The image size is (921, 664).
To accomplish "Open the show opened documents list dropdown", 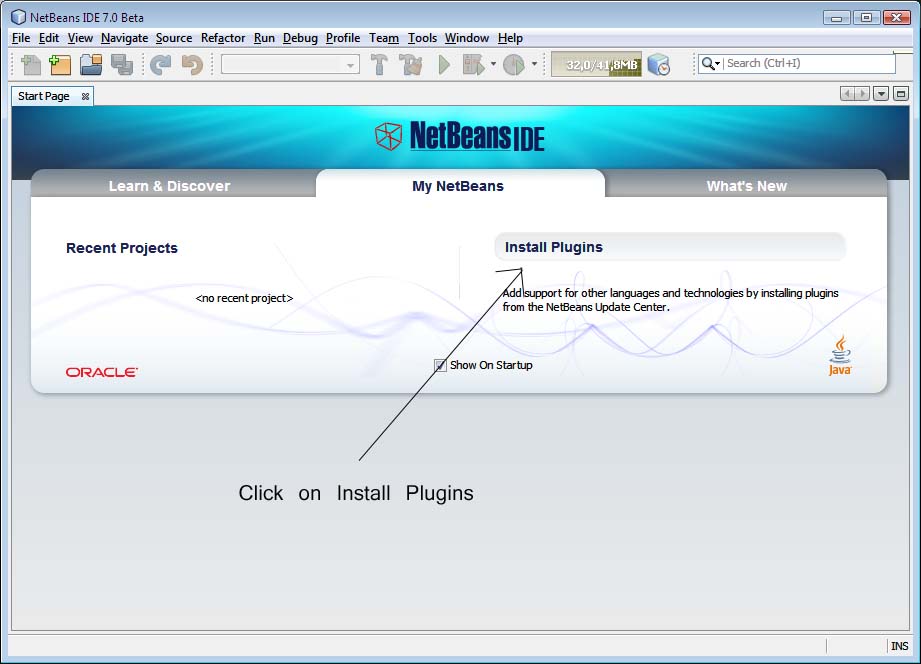I will [x=881, y=93].
